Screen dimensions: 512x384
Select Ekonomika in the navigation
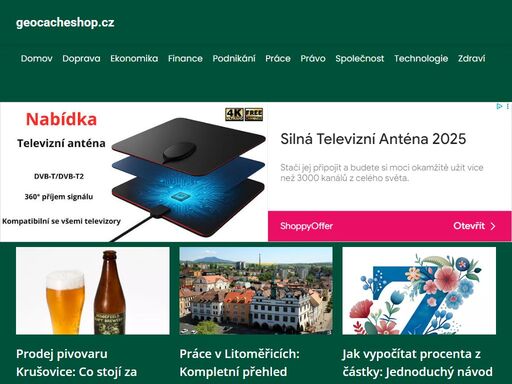[134, 59]
